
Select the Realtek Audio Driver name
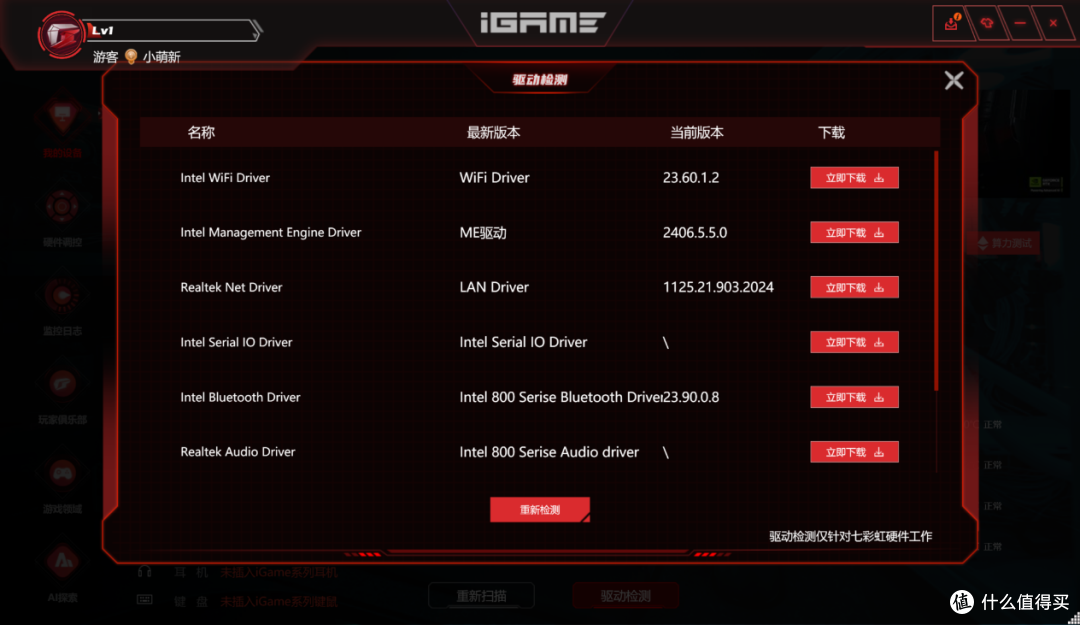(238, 452)
